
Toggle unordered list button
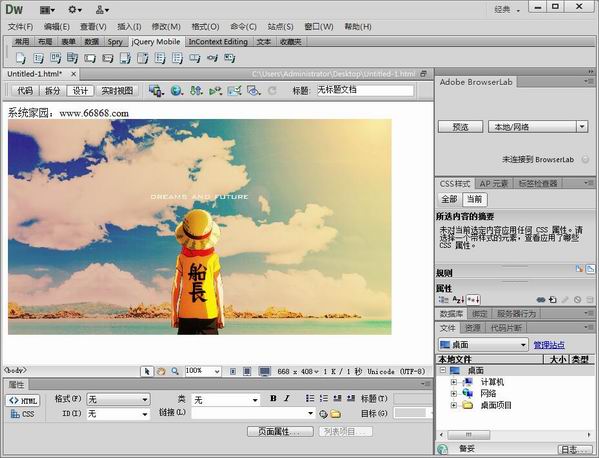pos(310,398)
